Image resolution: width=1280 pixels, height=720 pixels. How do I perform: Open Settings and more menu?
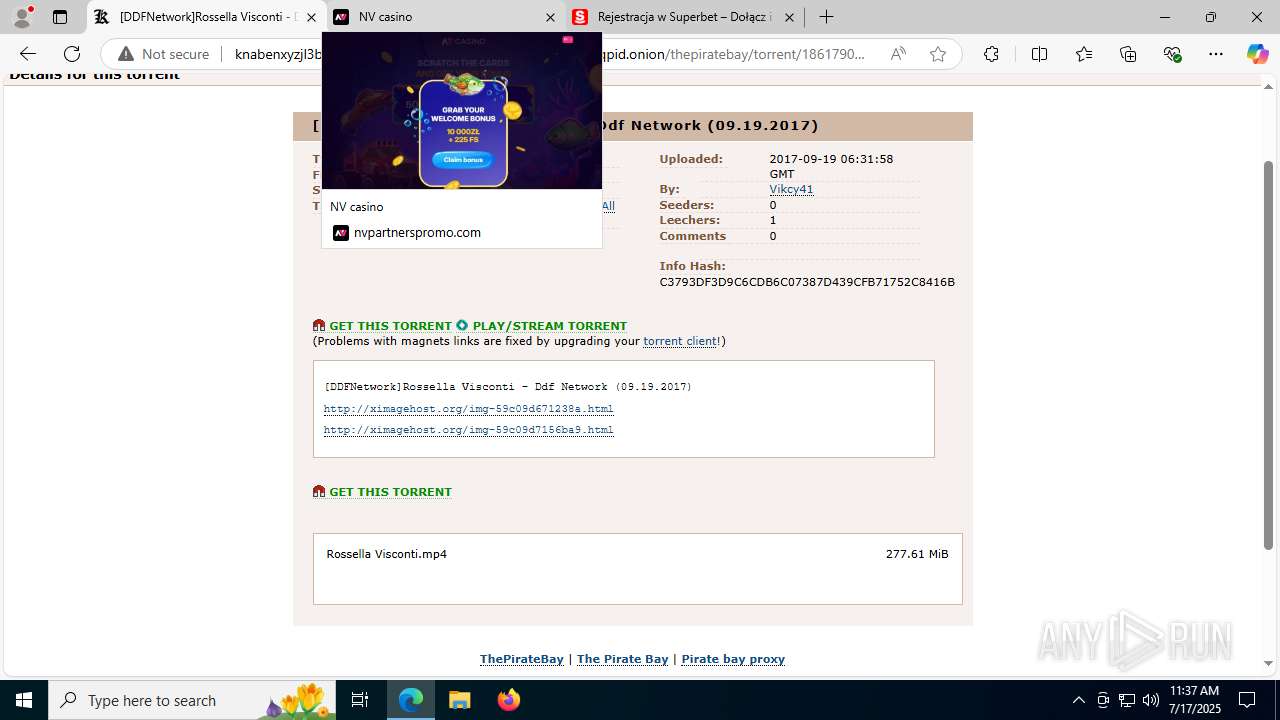[1216, 54]
